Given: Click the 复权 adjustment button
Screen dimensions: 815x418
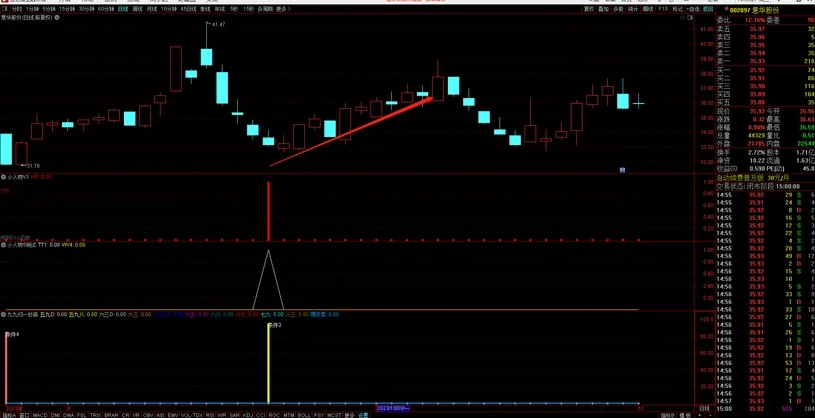Looking at the screenshot, I should click(x=587, y=9).
